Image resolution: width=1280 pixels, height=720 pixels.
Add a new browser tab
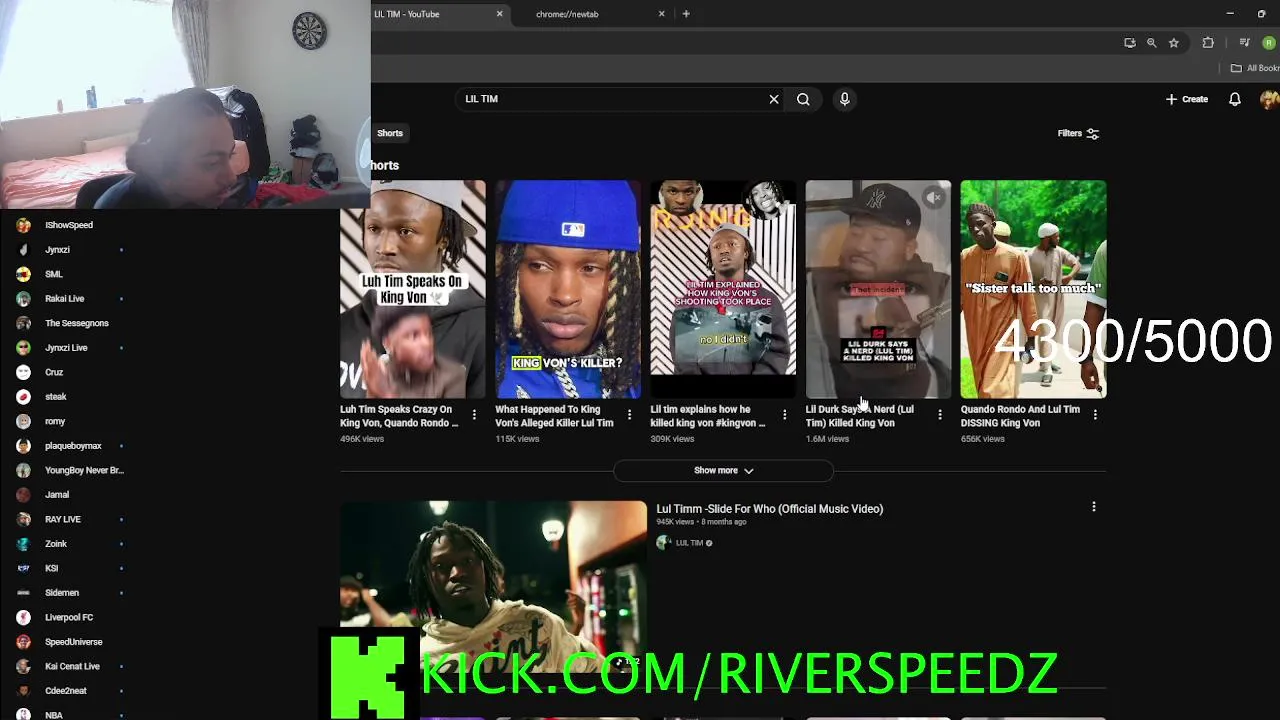tap(686, 14)
